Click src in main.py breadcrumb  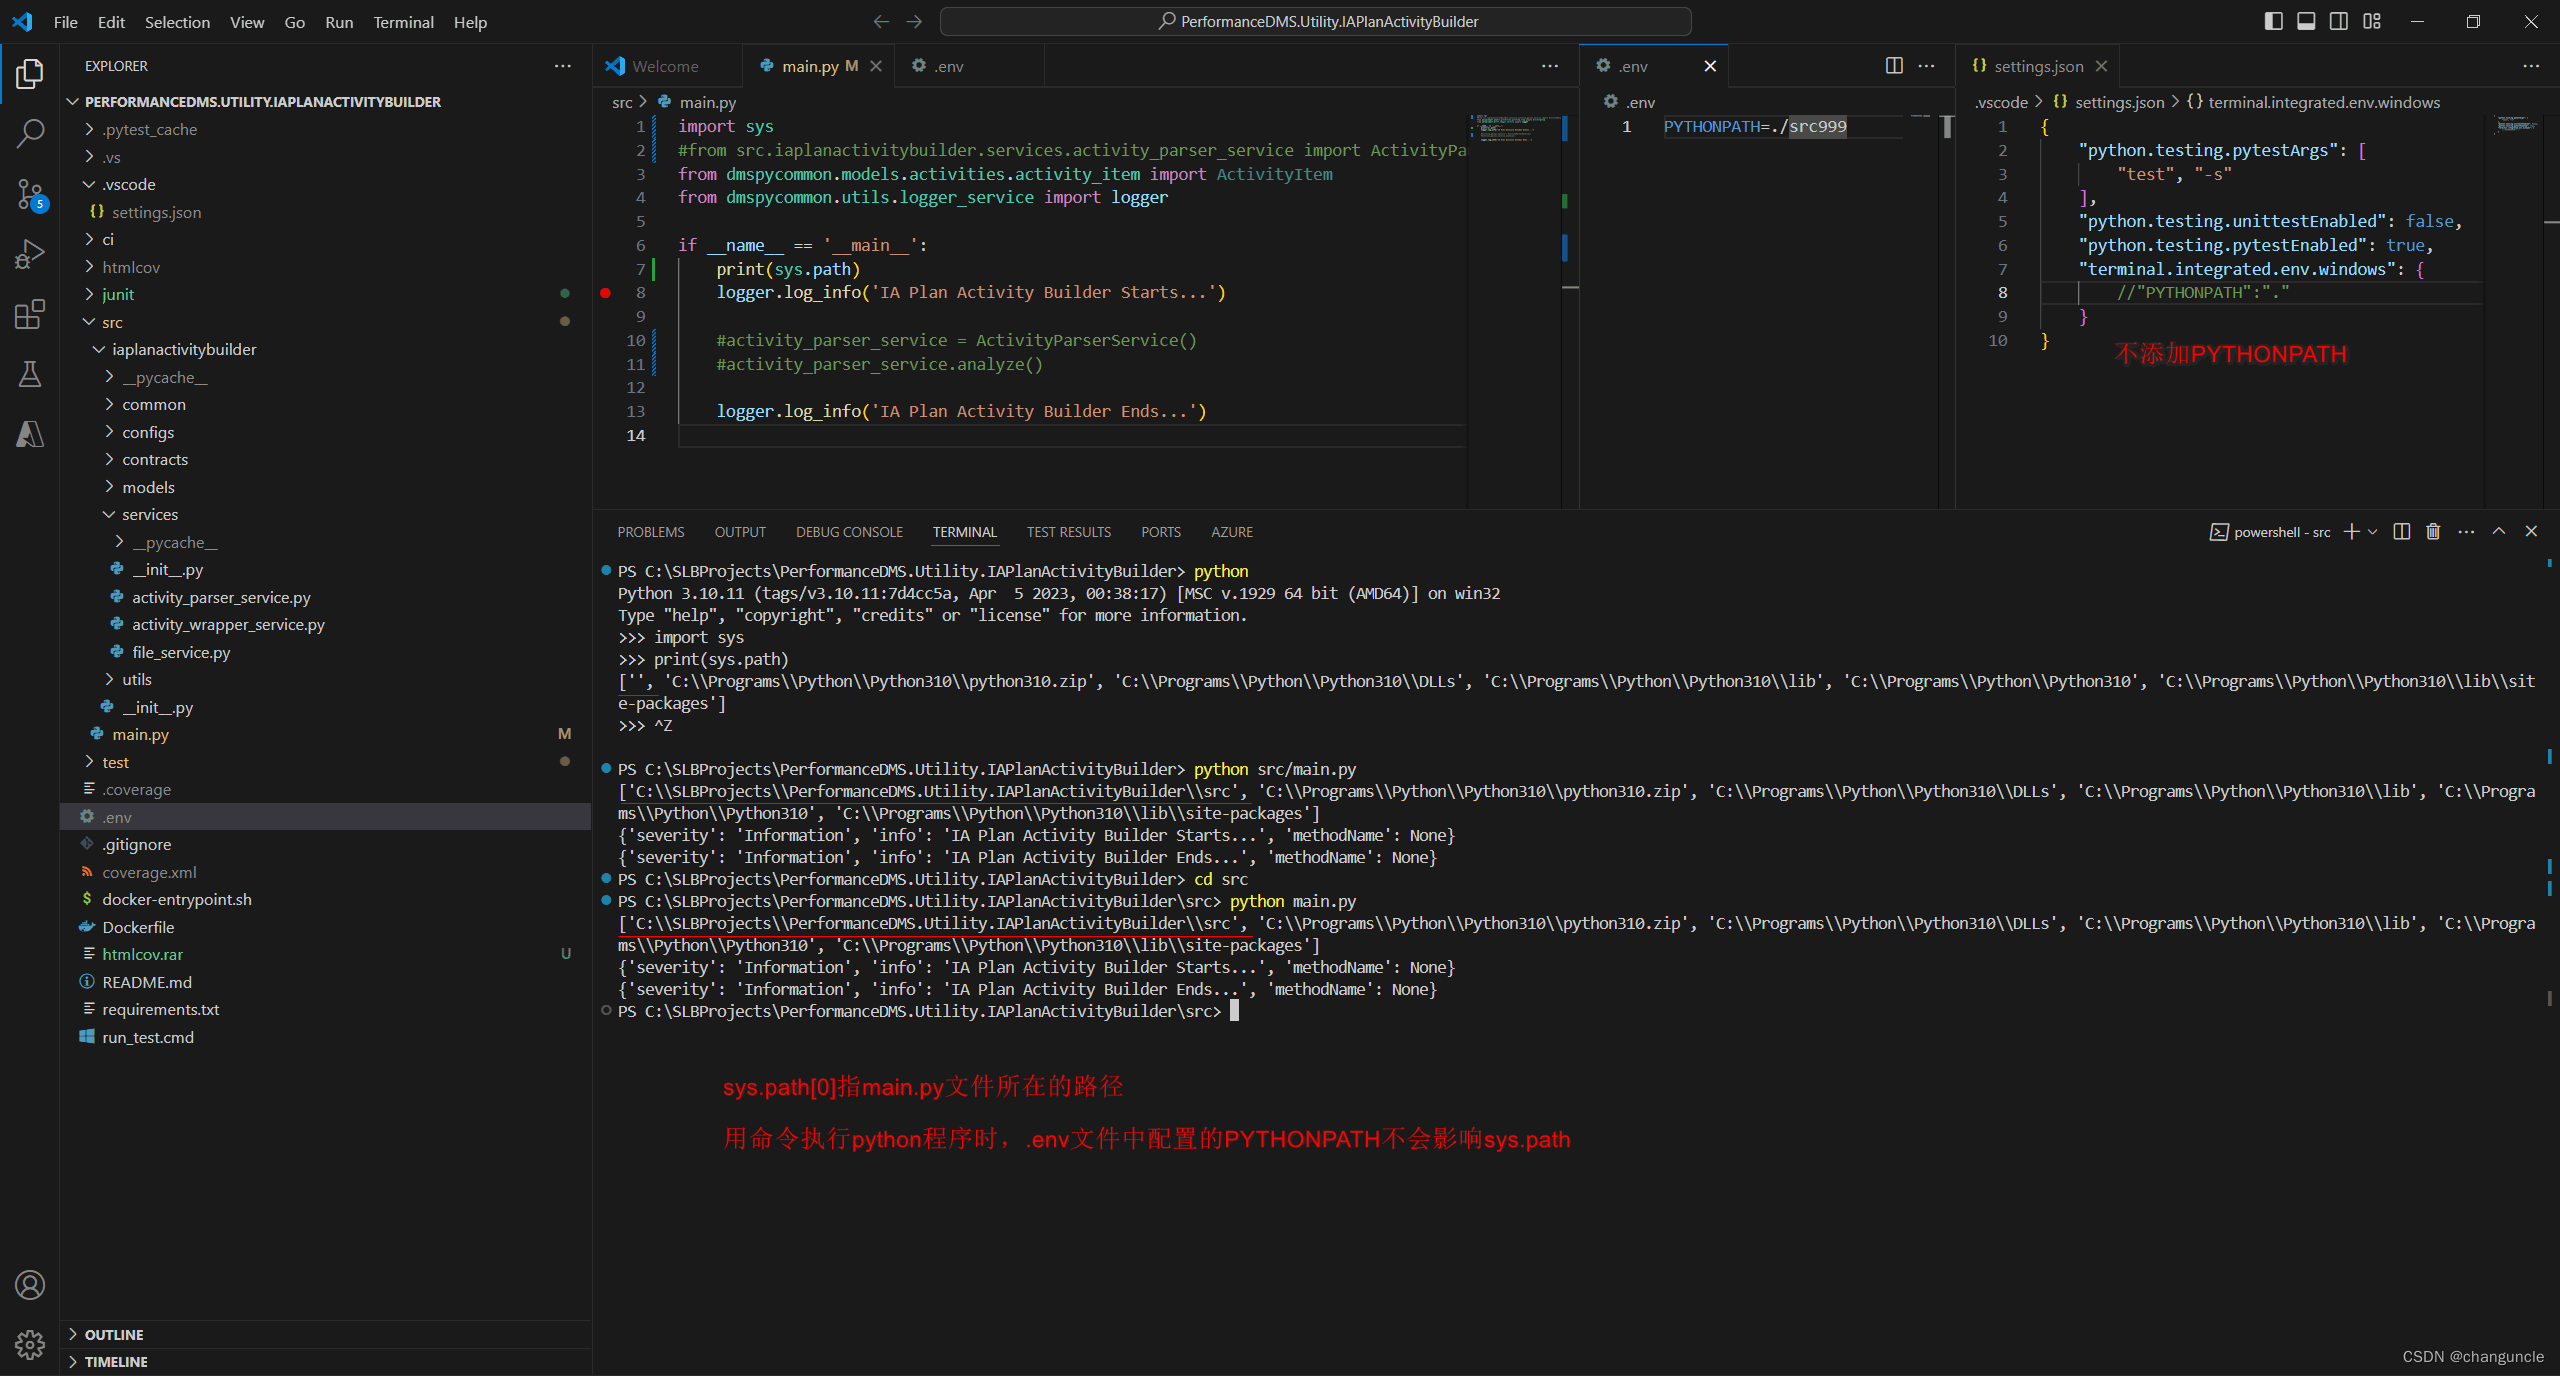tap(622, 102)
